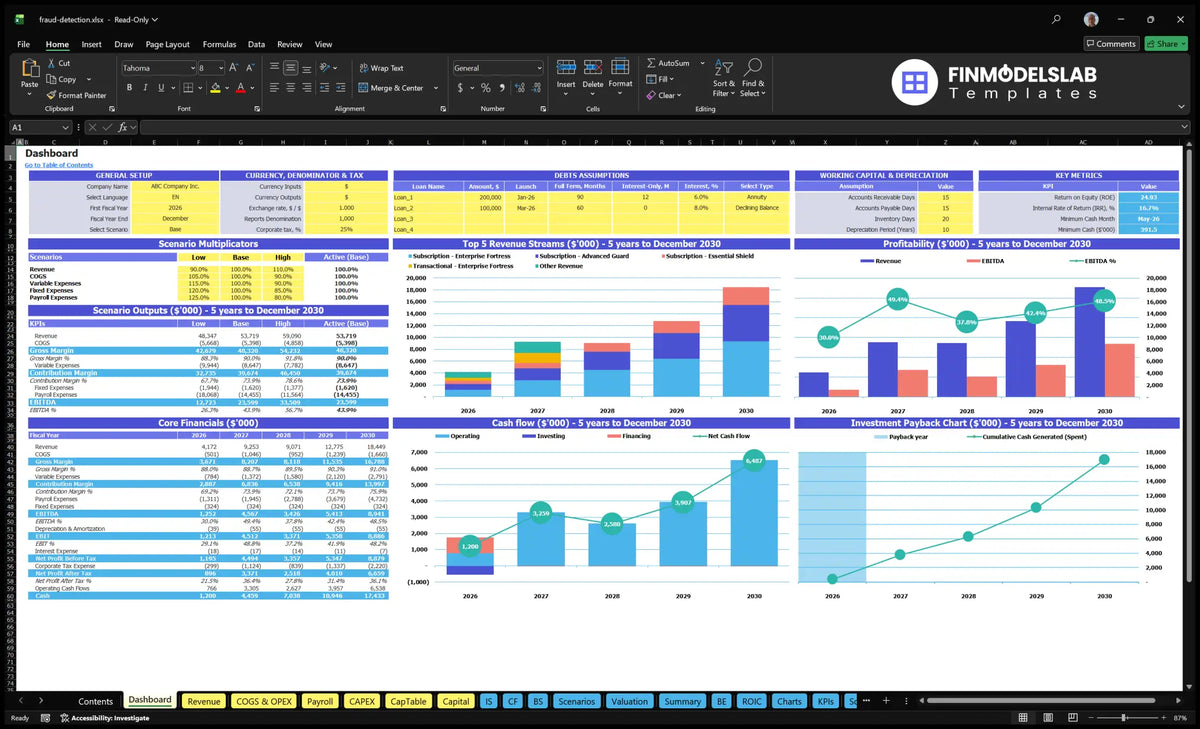
Task: Switch to the Page Layout ribbon tab
Action: click(167, 44)
